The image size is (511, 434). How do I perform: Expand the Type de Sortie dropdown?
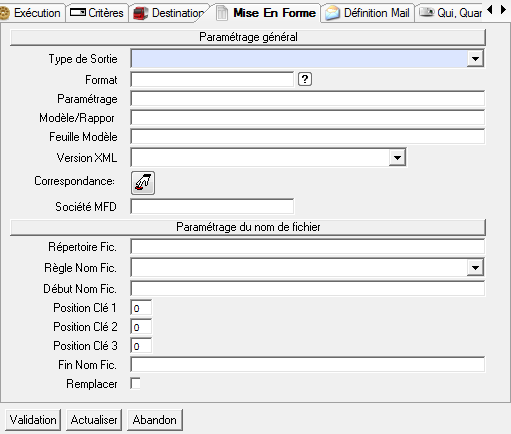coord(475,59)
